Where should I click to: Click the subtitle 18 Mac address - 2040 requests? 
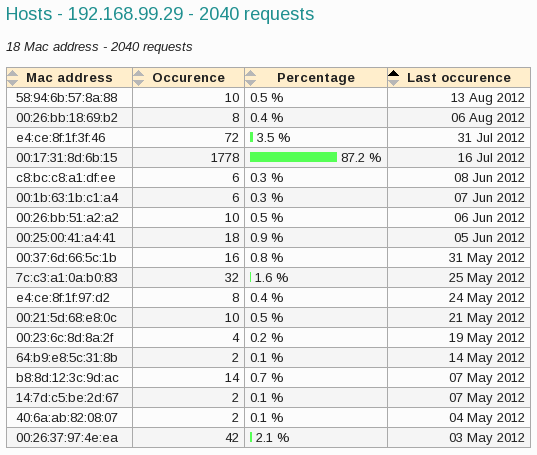coord(99,47)
